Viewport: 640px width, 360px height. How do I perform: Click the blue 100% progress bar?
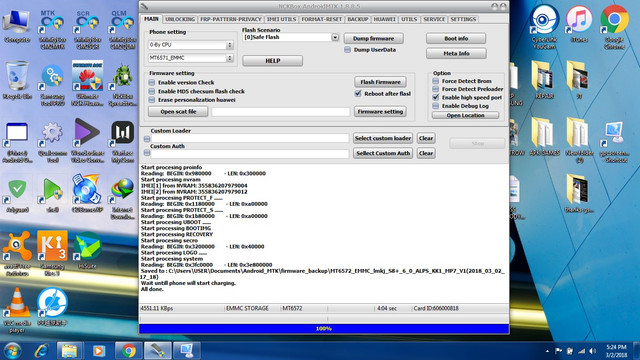click(x=324, y=329)
